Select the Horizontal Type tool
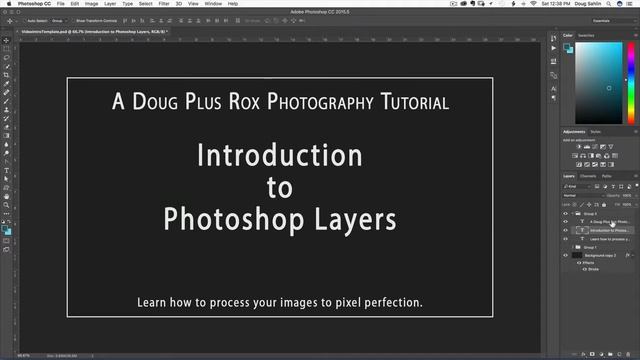 point(6,171)
